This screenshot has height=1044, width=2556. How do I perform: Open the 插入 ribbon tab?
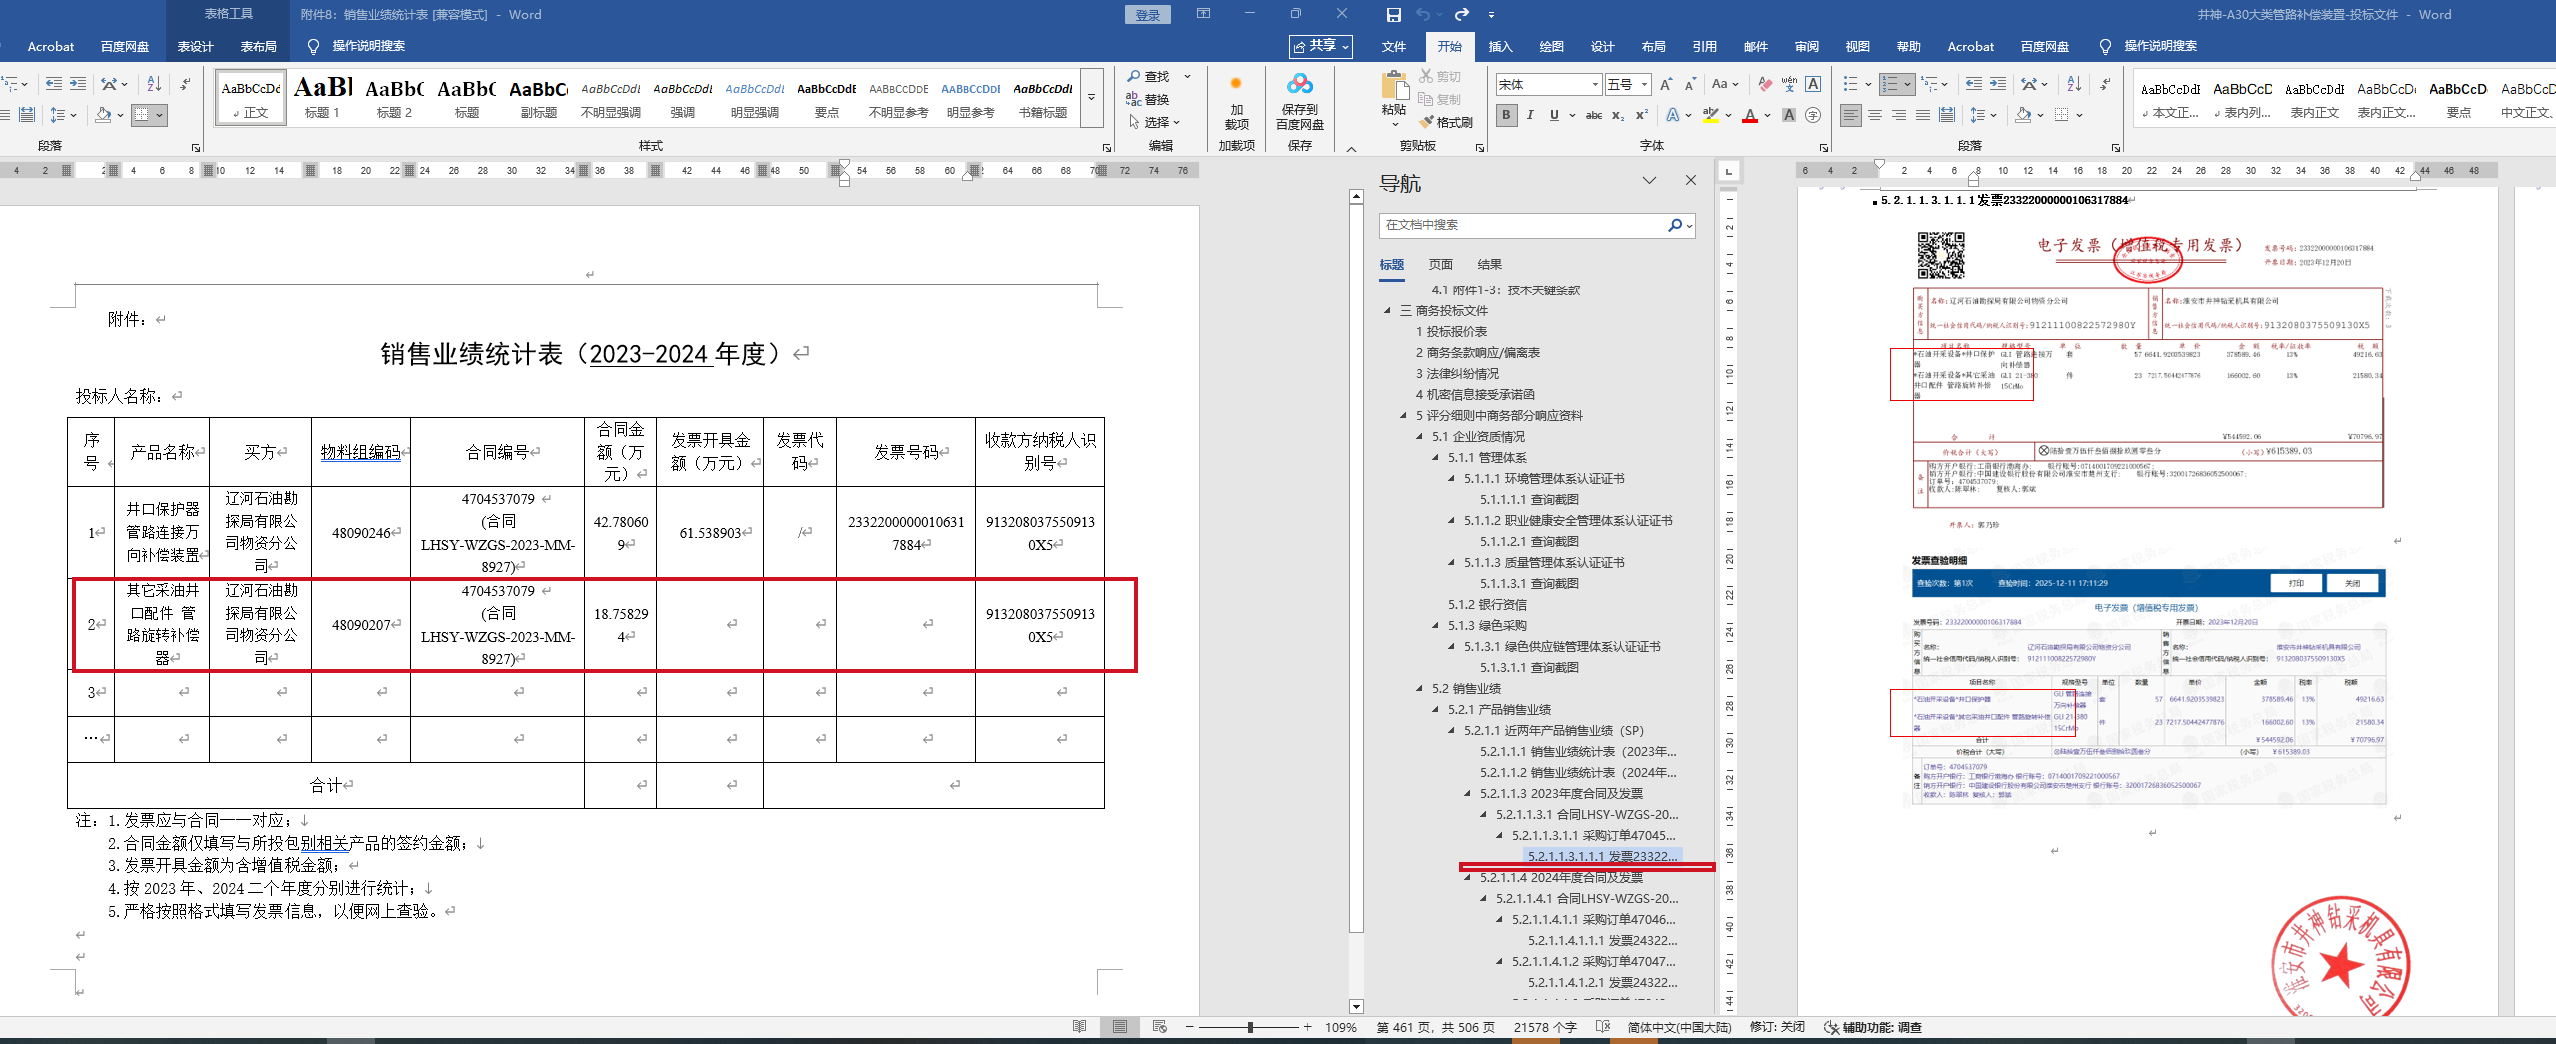1500,46
